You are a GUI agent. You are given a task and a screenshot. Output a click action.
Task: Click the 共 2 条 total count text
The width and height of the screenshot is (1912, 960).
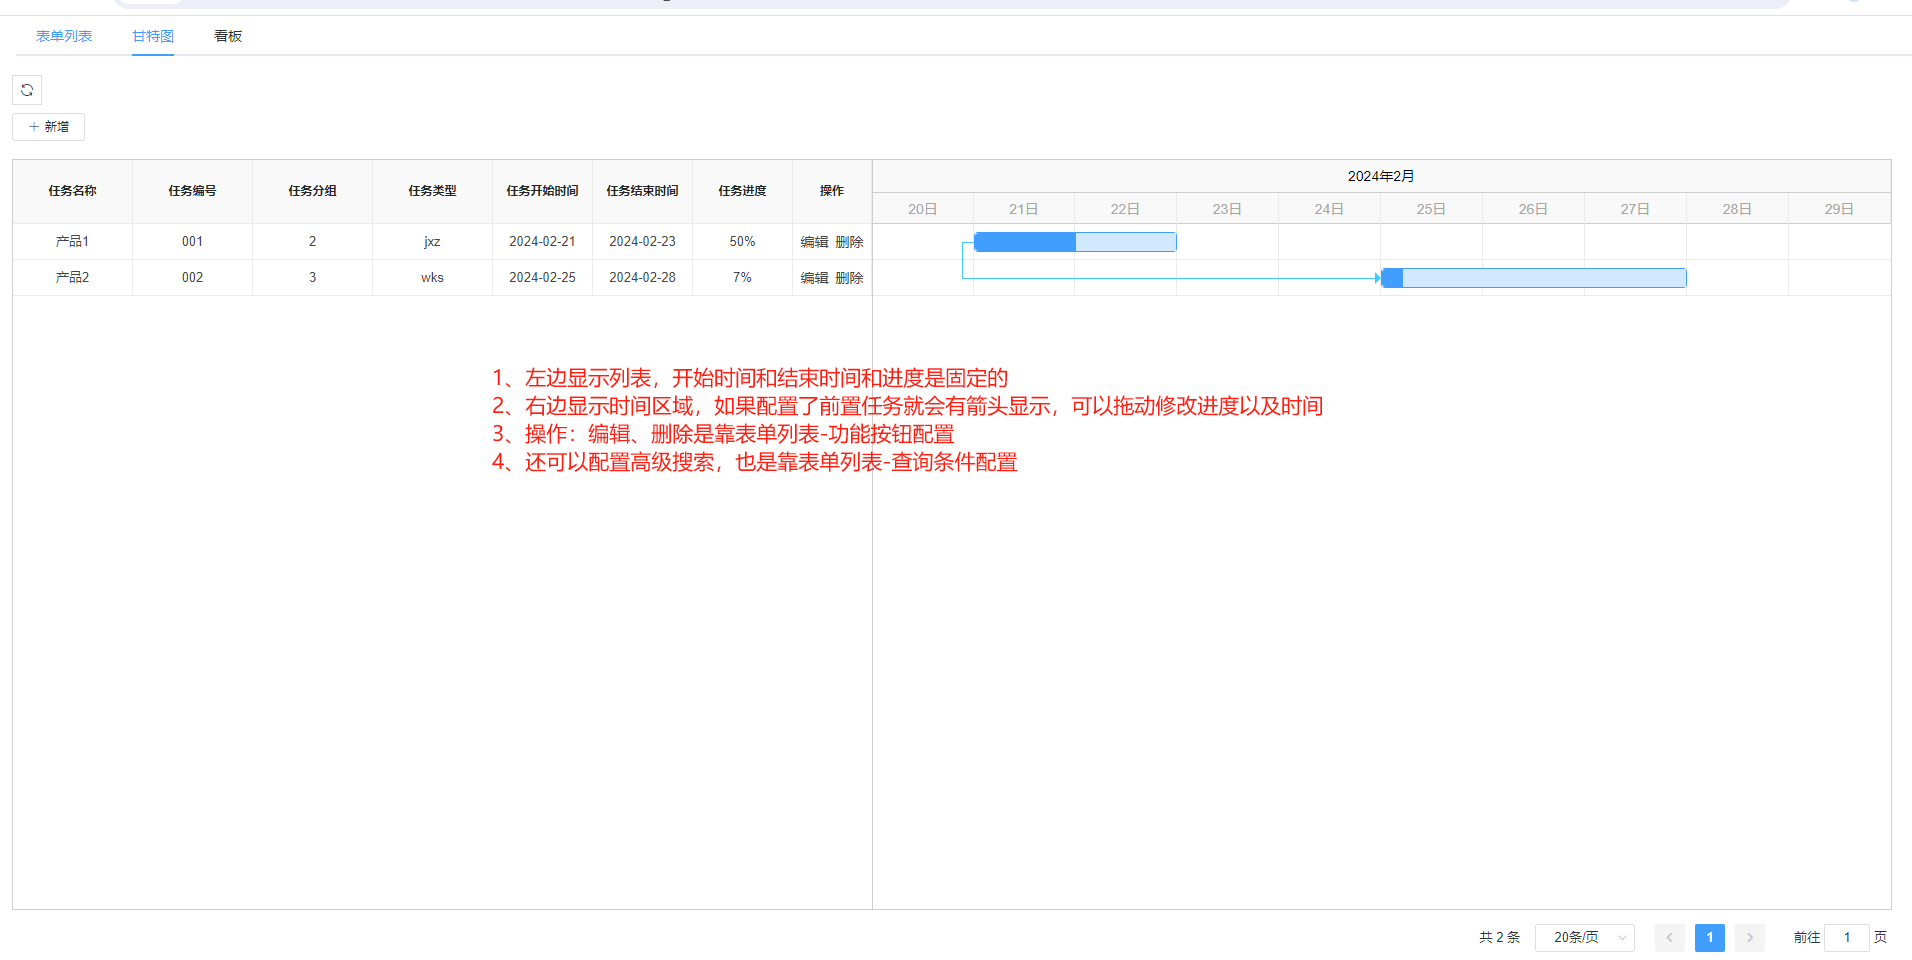[1499, 938]
